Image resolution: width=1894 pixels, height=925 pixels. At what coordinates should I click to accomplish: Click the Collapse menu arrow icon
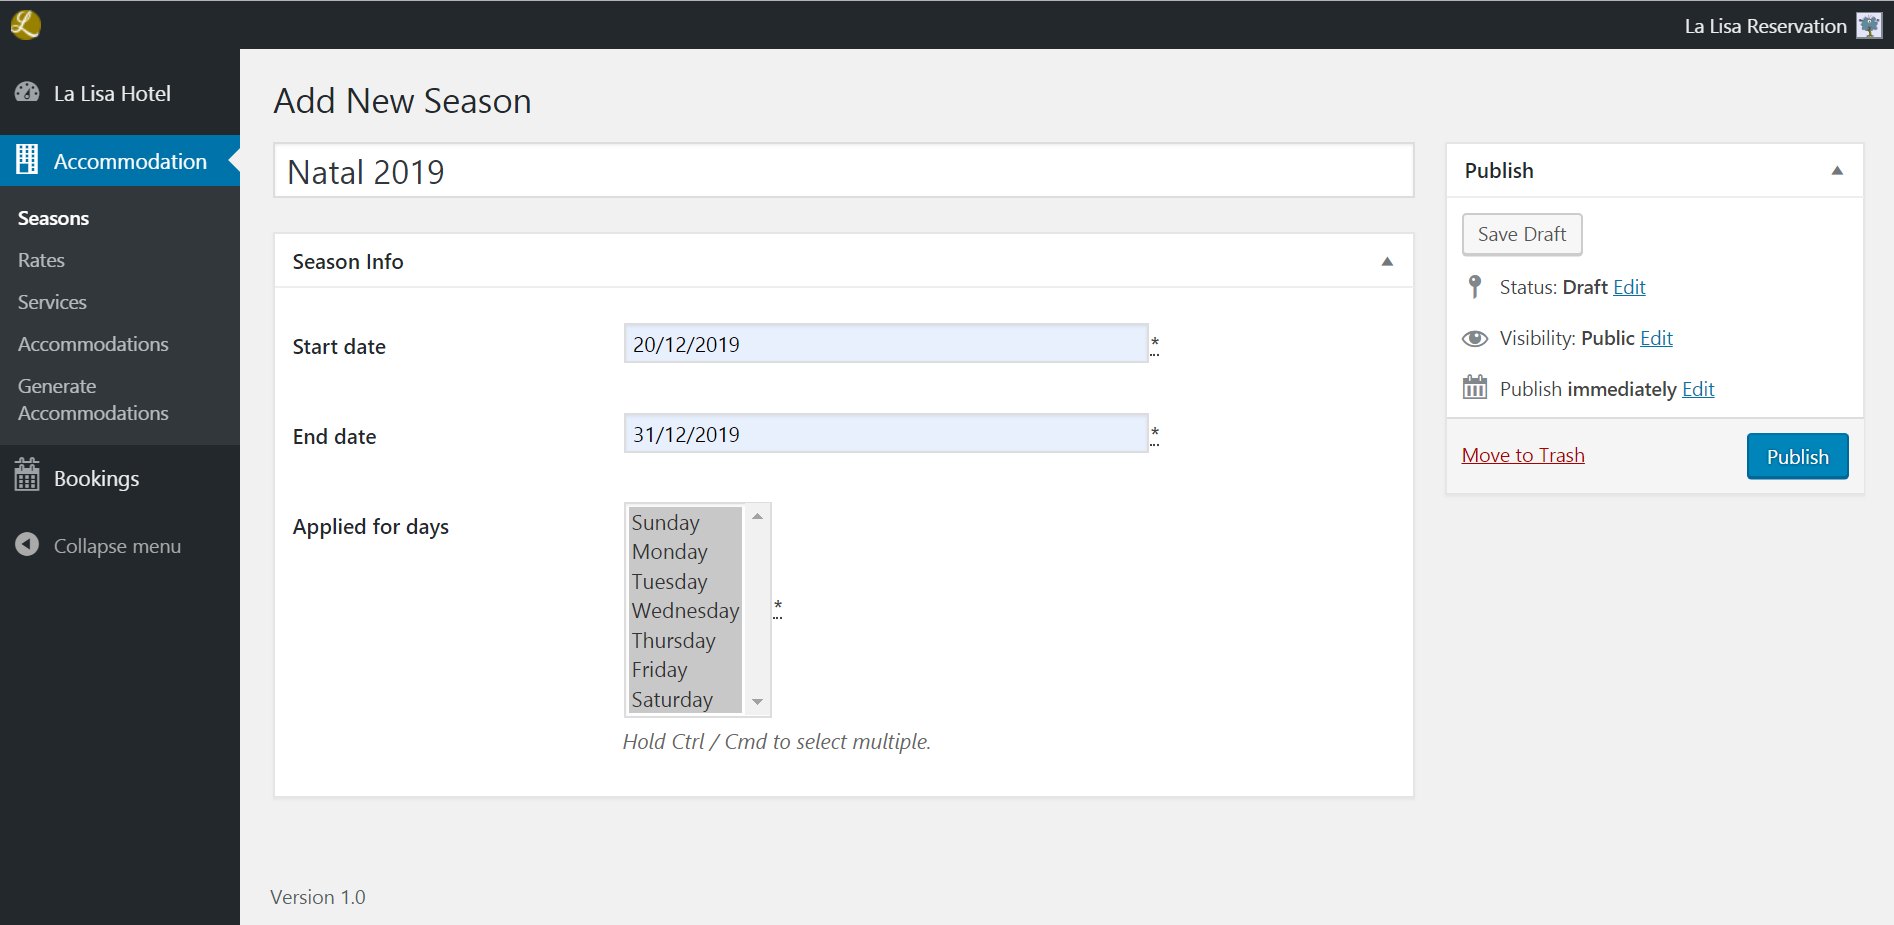(27, 545)
